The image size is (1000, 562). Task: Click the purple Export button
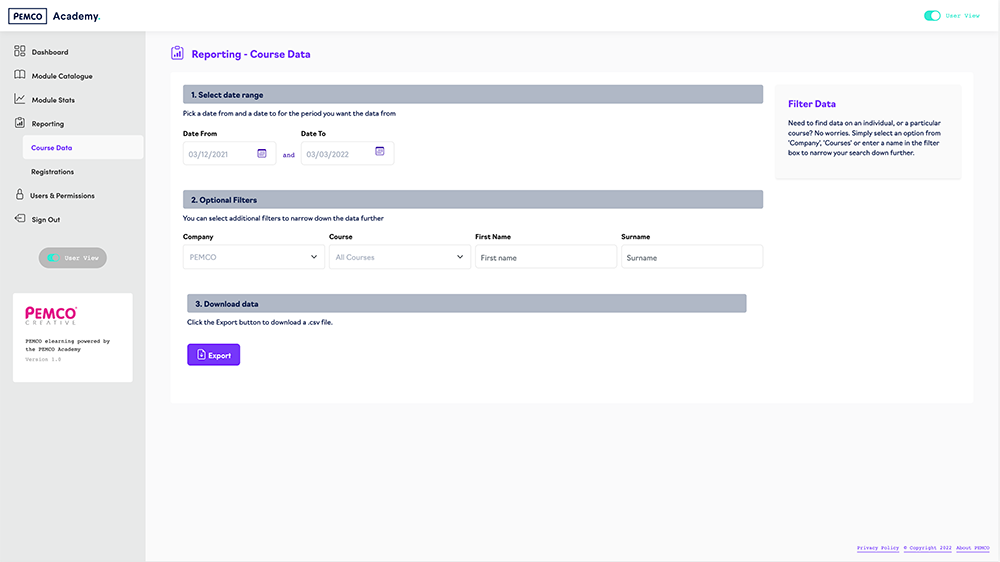click(x=213, y=355)
